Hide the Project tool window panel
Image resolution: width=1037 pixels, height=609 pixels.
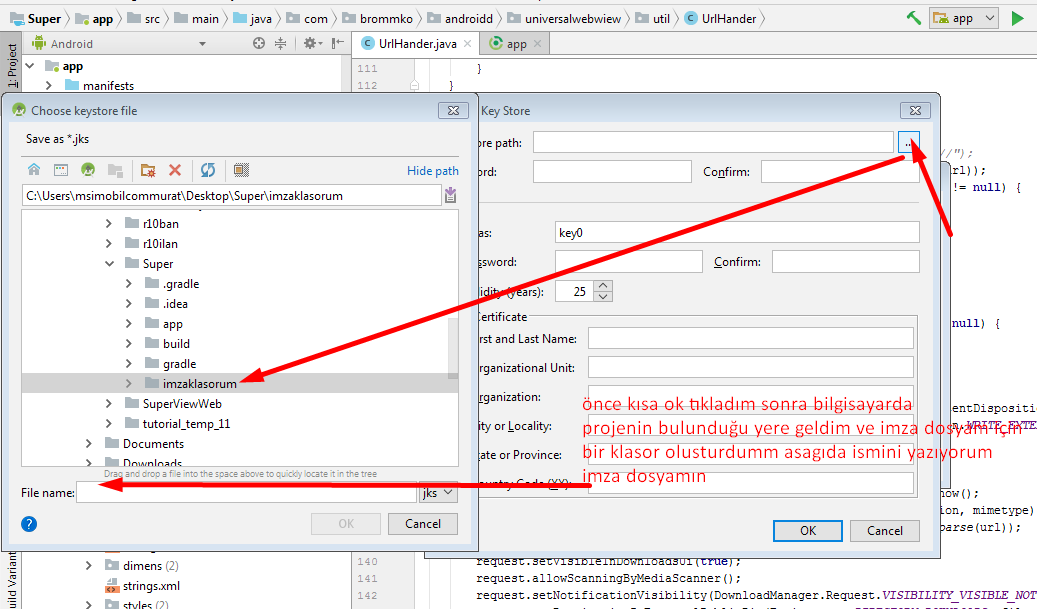(x=338, y=44)
